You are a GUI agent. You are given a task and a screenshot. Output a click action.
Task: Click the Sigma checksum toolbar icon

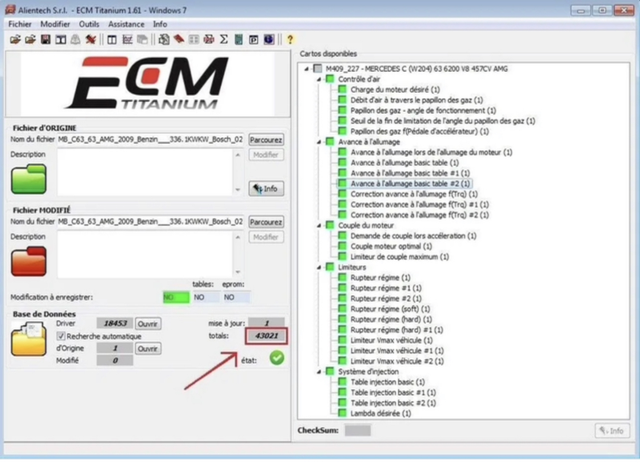[x=224, y=39]
